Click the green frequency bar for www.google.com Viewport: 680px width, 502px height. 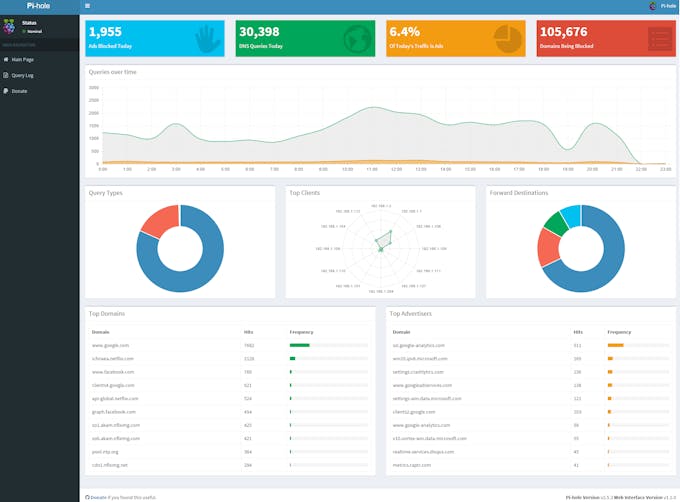(x=300, y=346)
